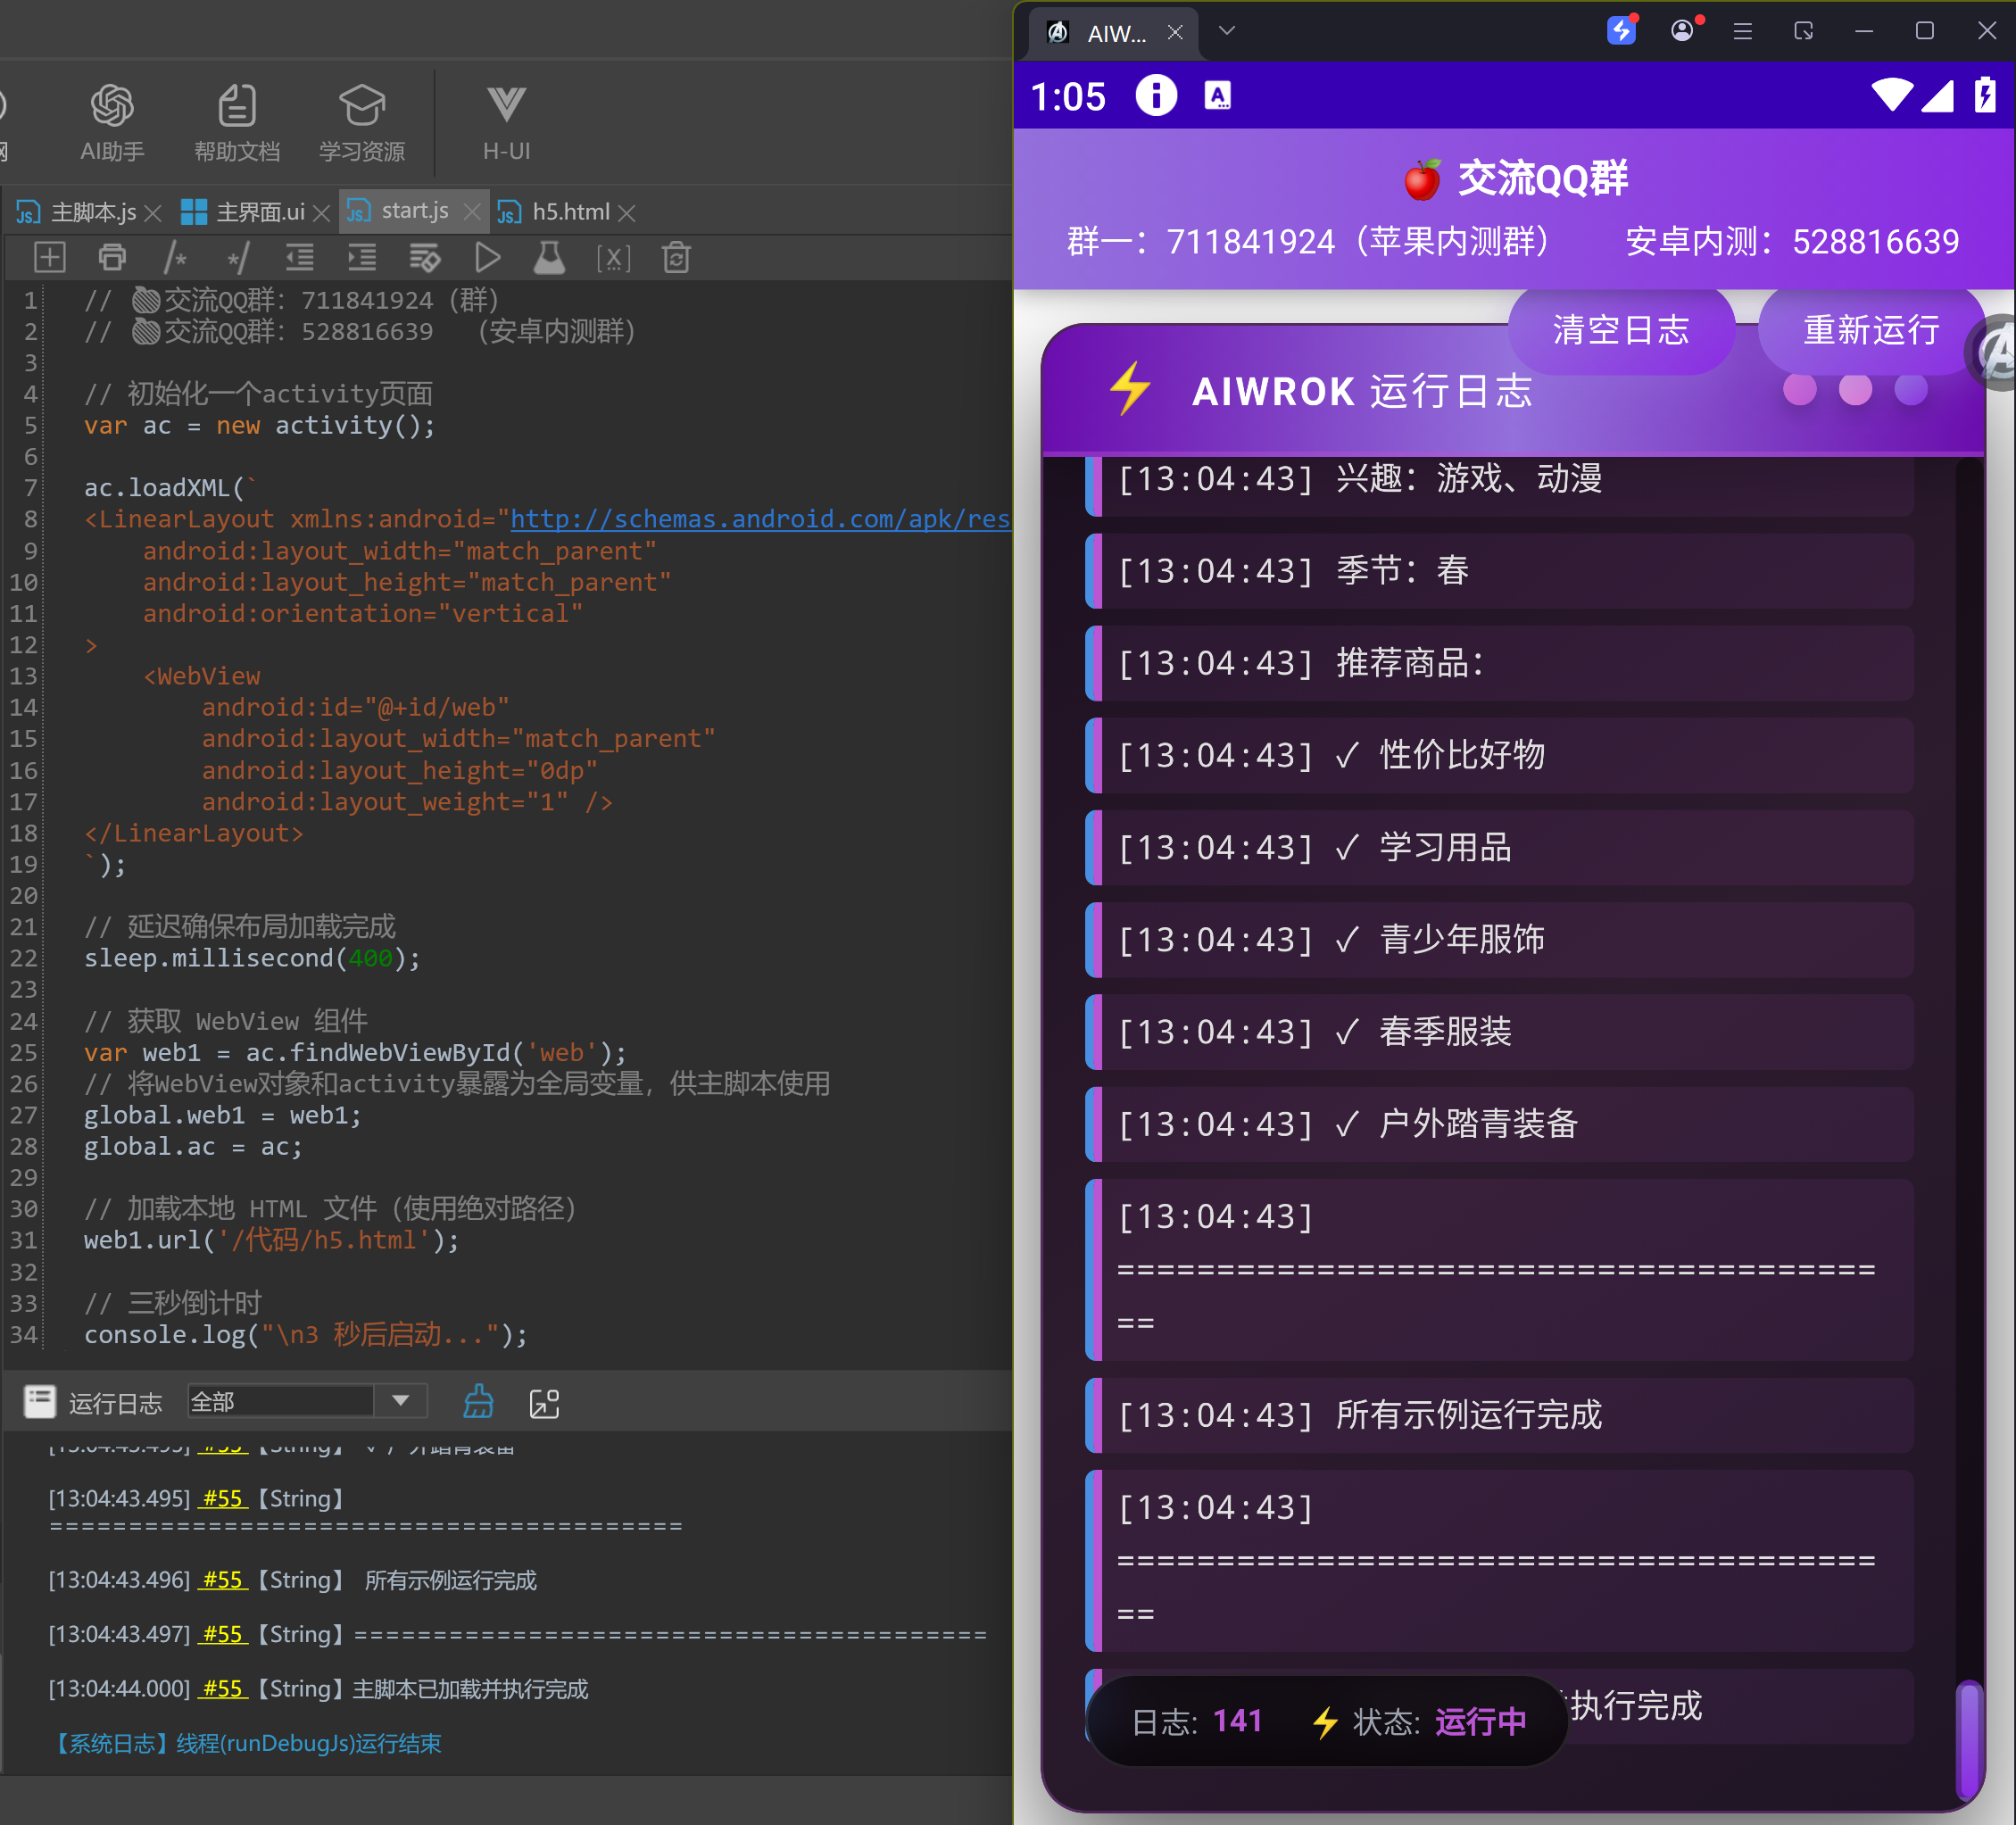Click the format code icon
The height and width of the screenshot is (1825, 2016).
pyautogui.click(x=425, y=258)
